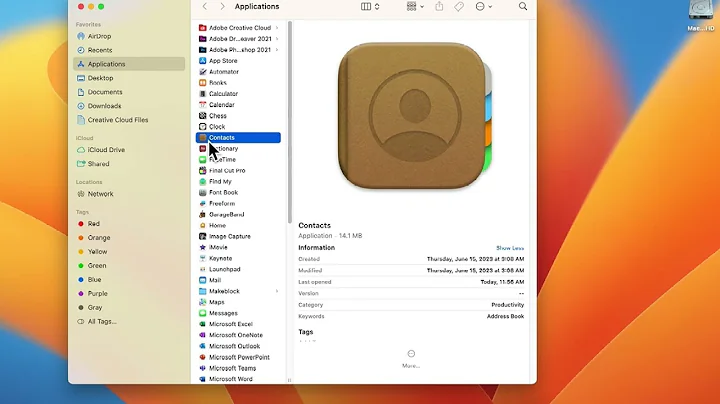Select the Books app icon

pyautogui.click(x=202, y=83)
